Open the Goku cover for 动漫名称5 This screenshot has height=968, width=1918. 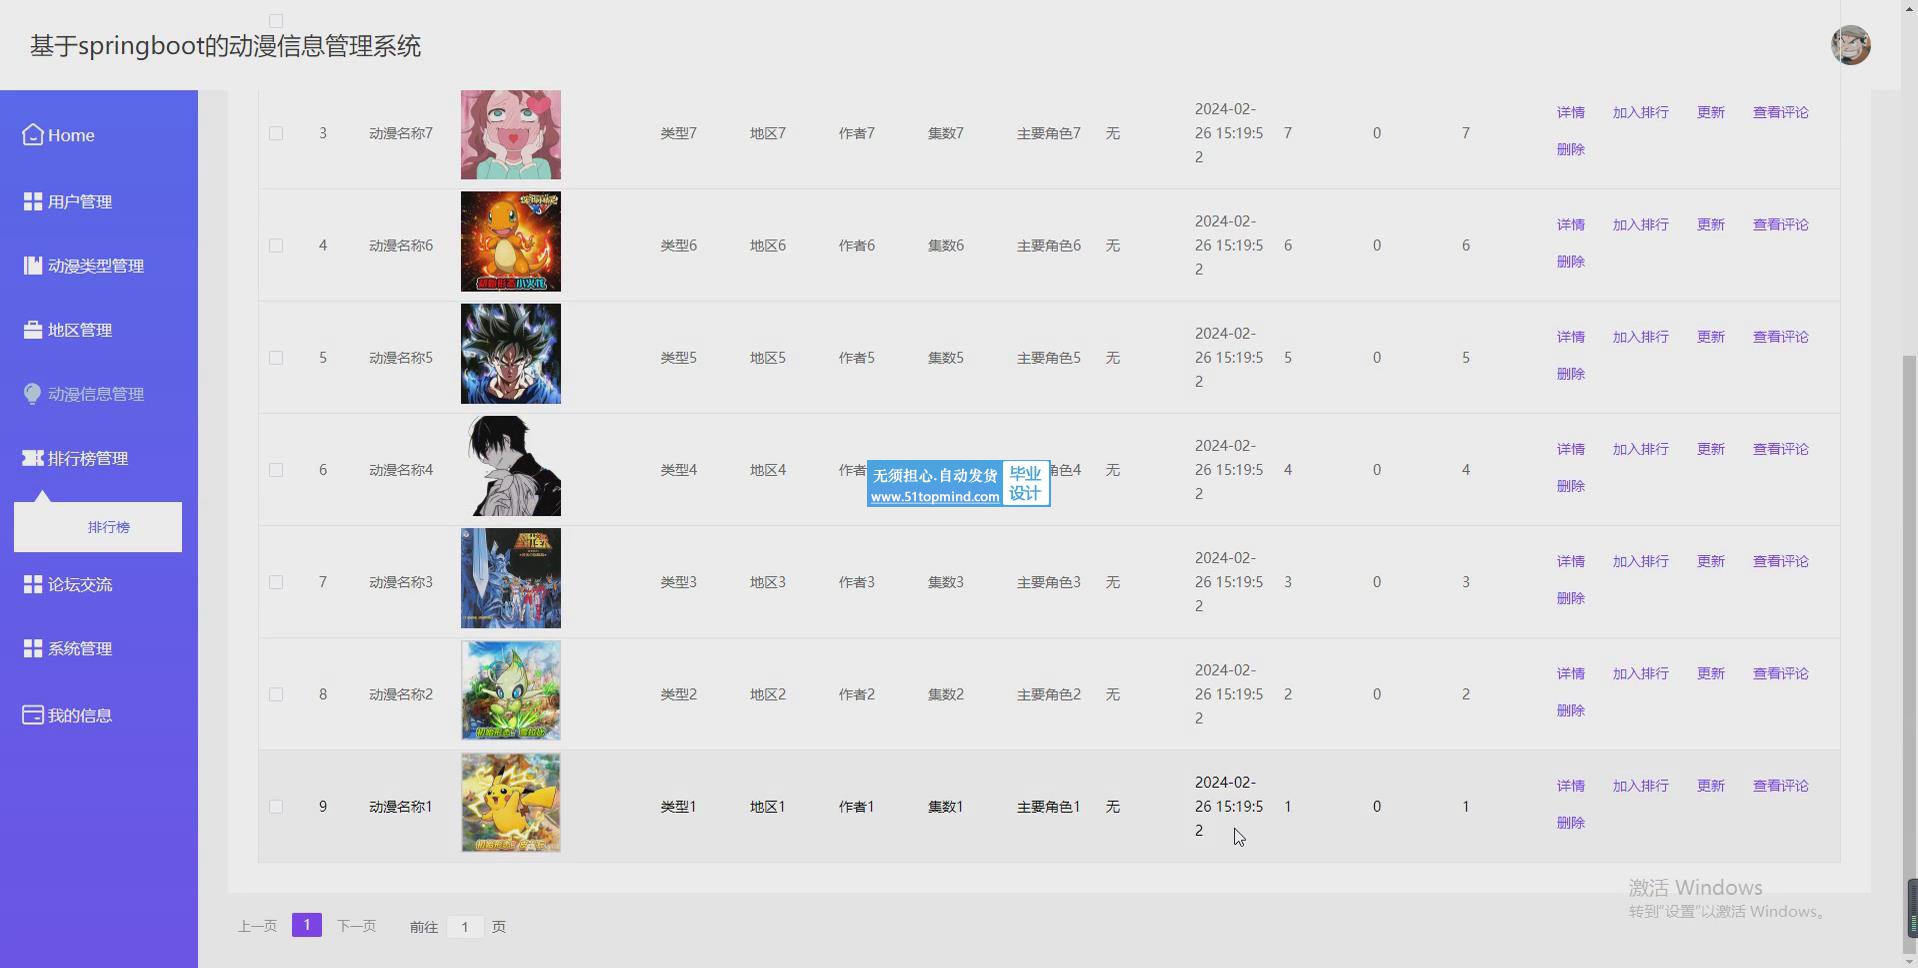tap(511, 354)
